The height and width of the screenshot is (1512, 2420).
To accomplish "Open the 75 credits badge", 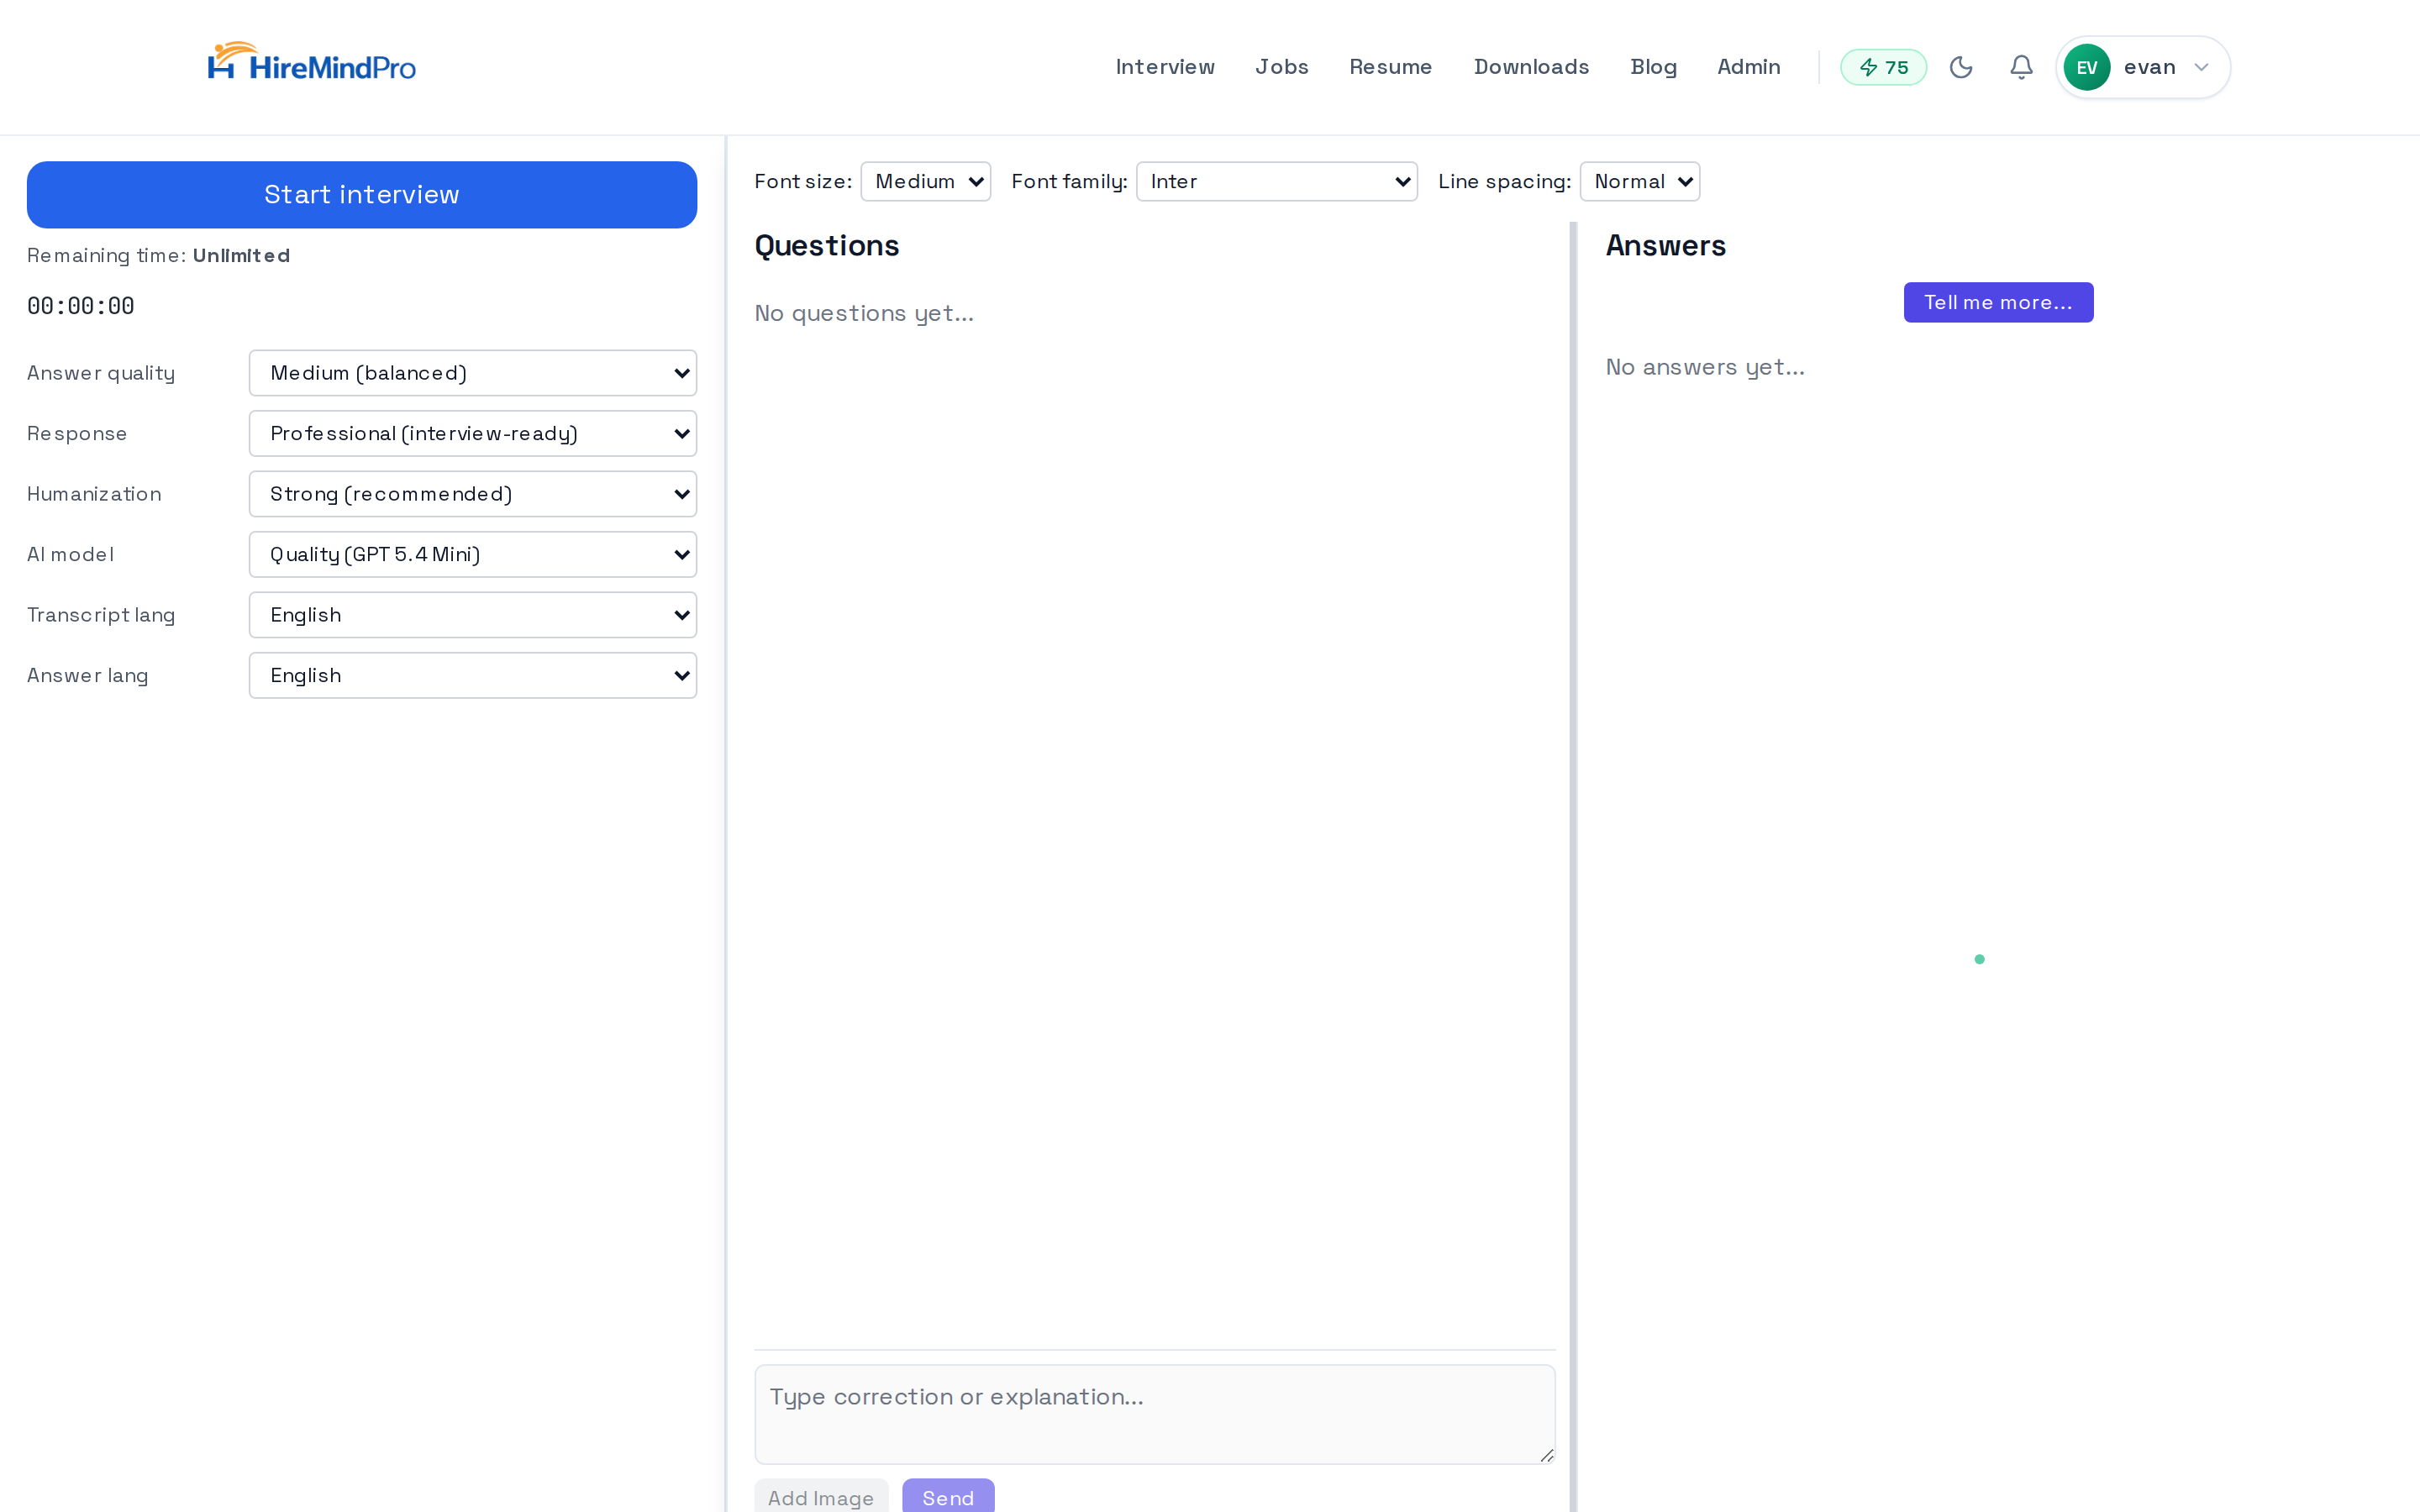I will [1883, 67].
